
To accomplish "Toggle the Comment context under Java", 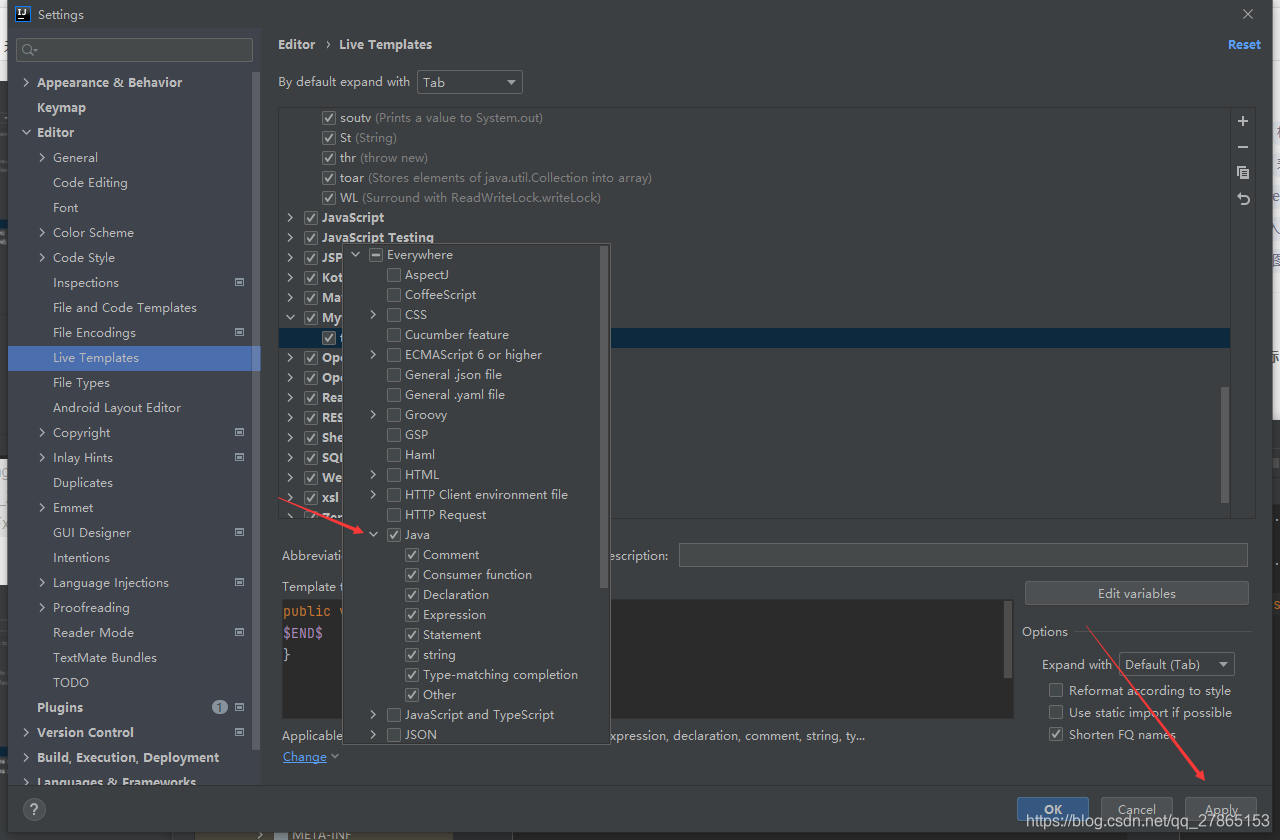I will [x=412, y=555].
